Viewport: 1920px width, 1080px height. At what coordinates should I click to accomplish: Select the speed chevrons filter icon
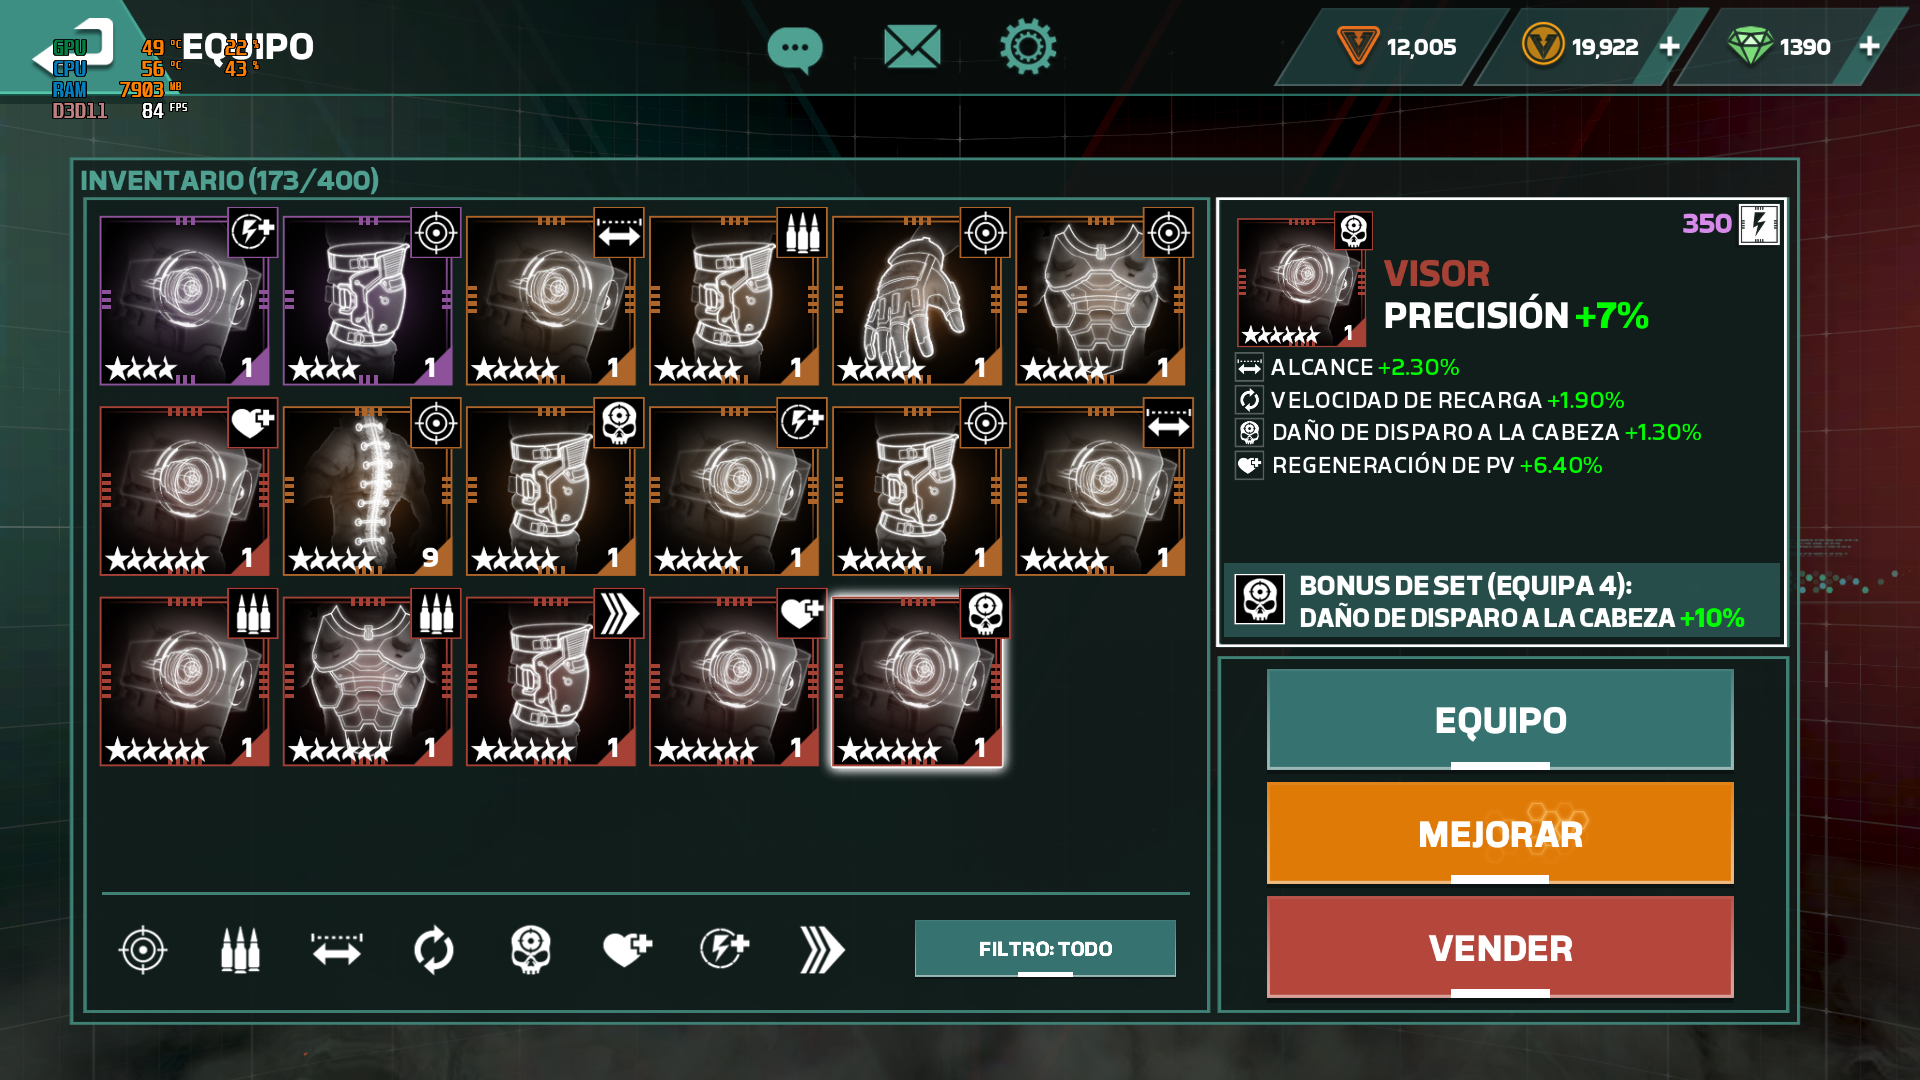[x=822, y=949]
